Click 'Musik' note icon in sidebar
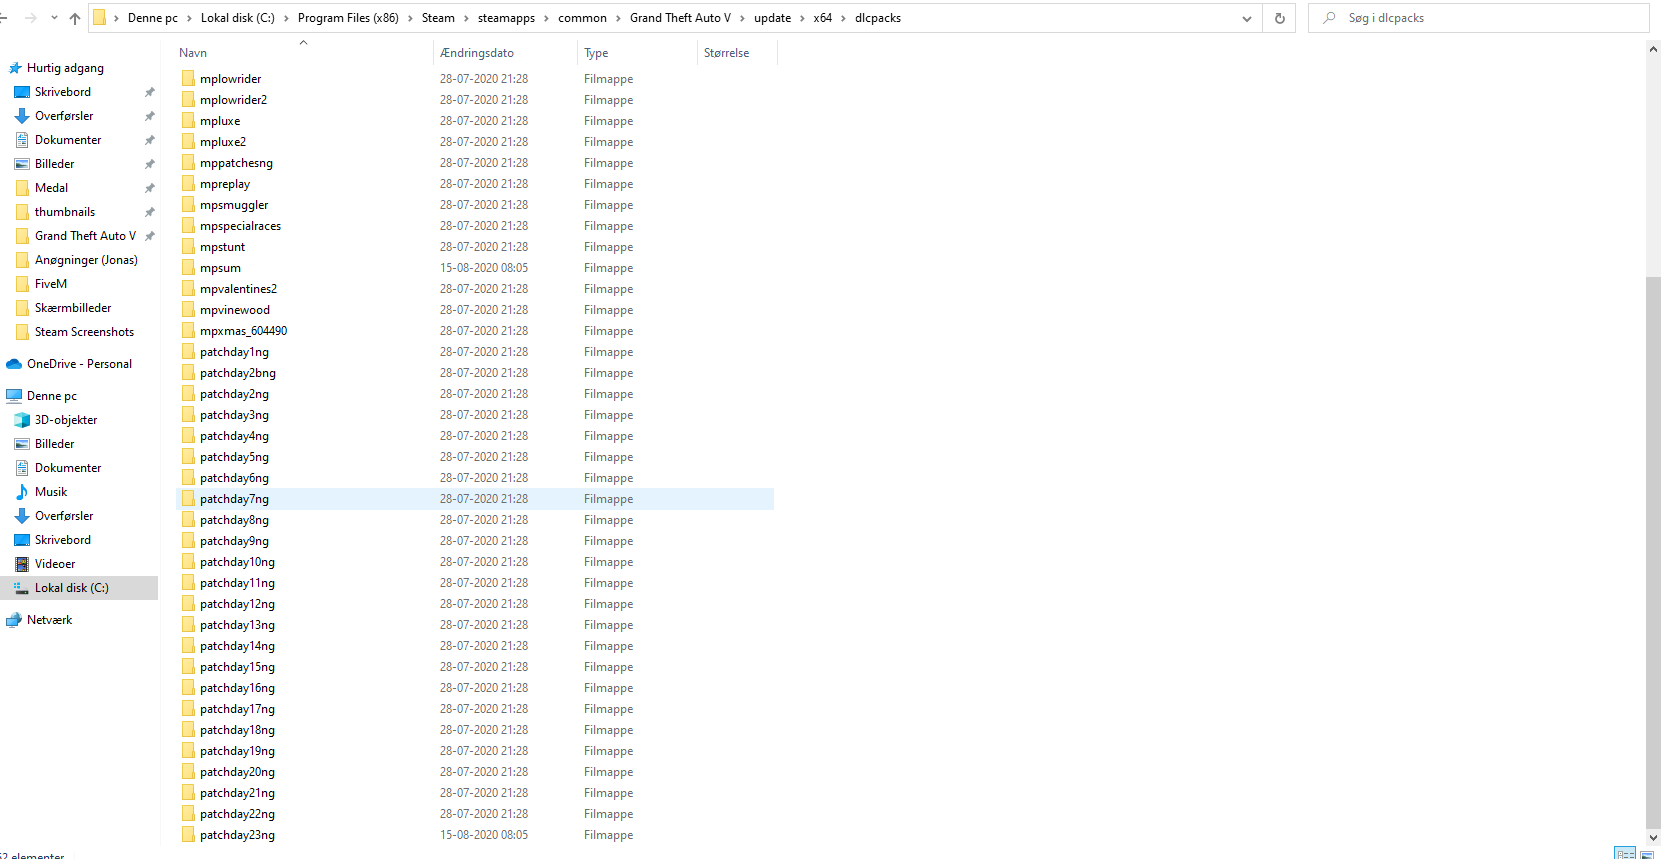The height and width of the screenshot is (859, 1661). click(22, 492)
